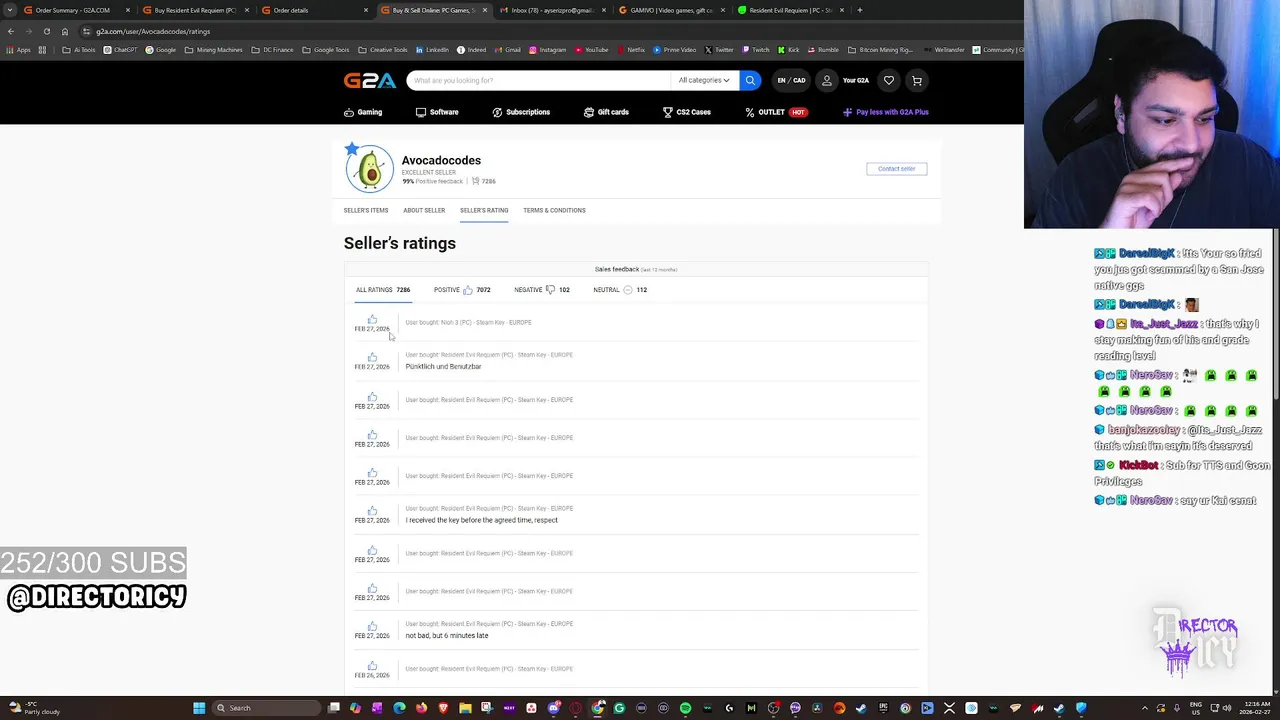Switch to About Seller tab

[x=424, y=210]
